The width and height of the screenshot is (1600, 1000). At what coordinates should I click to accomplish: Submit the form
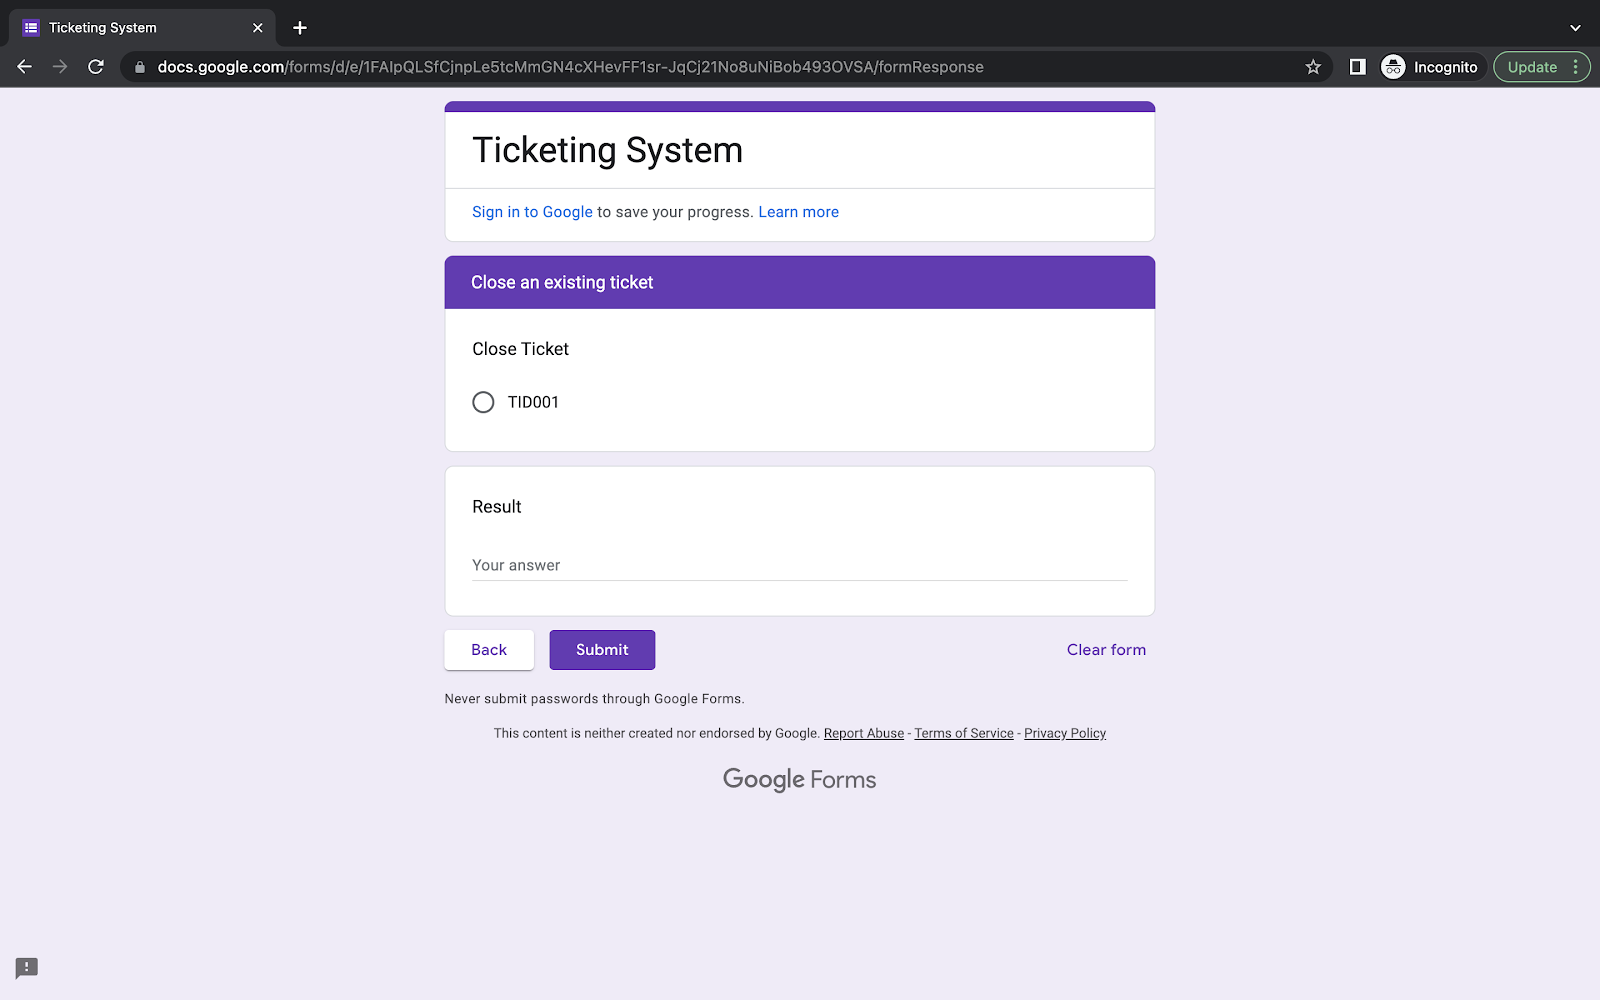click(602, 650)
